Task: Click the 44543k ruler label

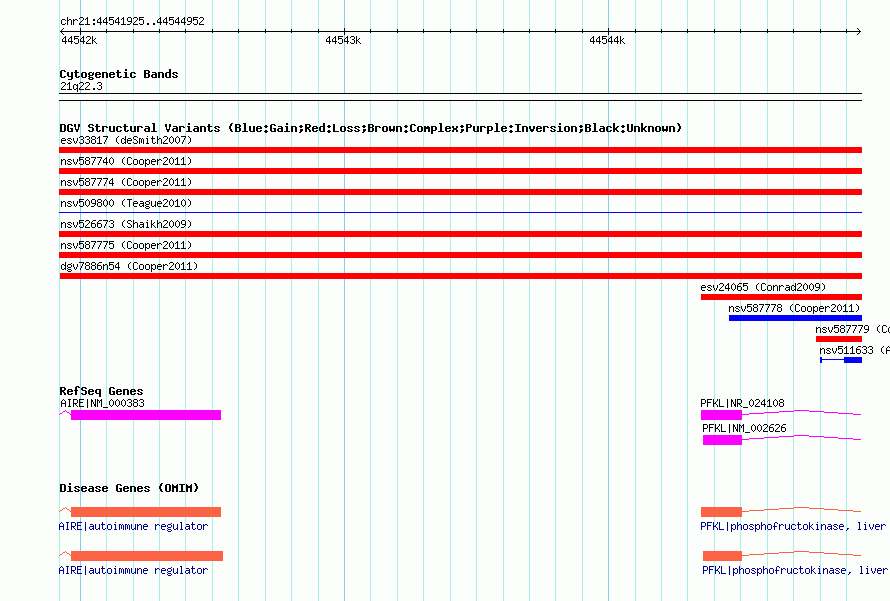Action: tap(343, 40)
